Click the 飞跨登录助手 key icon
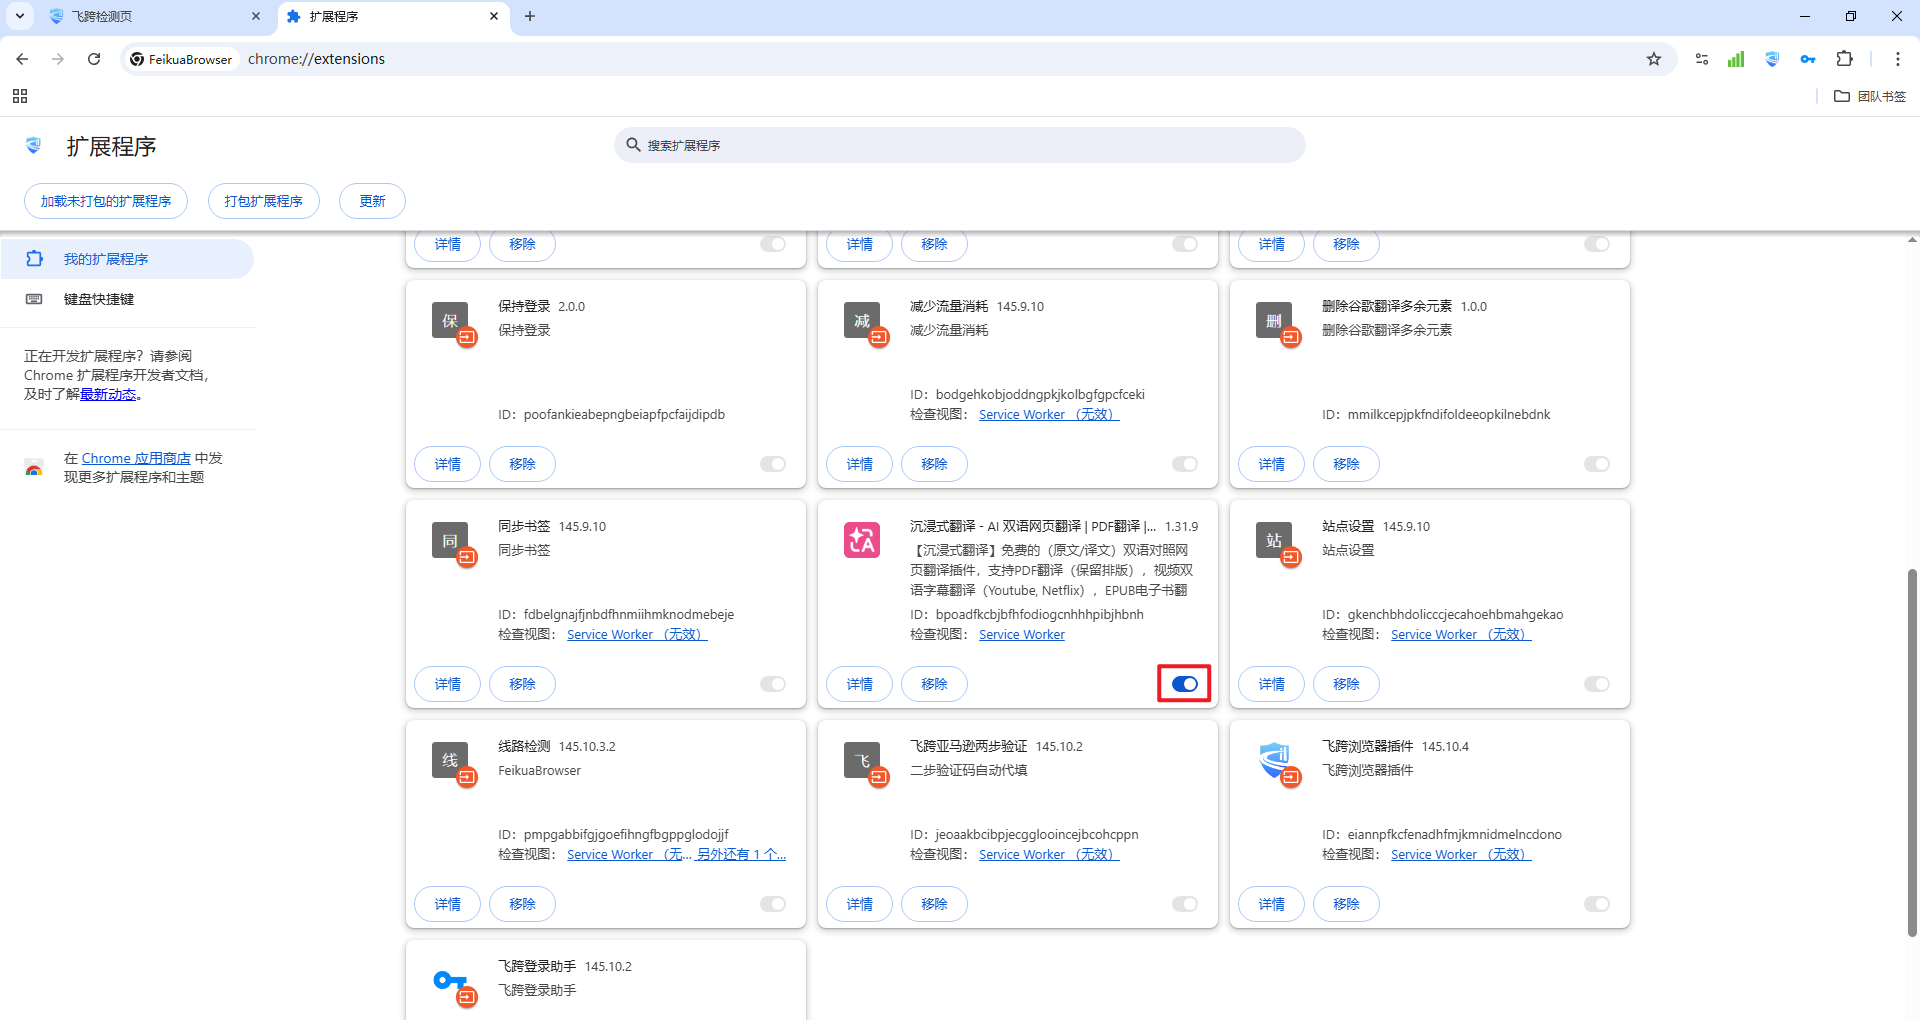The height and width of the screenshot is (1020, 1920). (450, 981)
